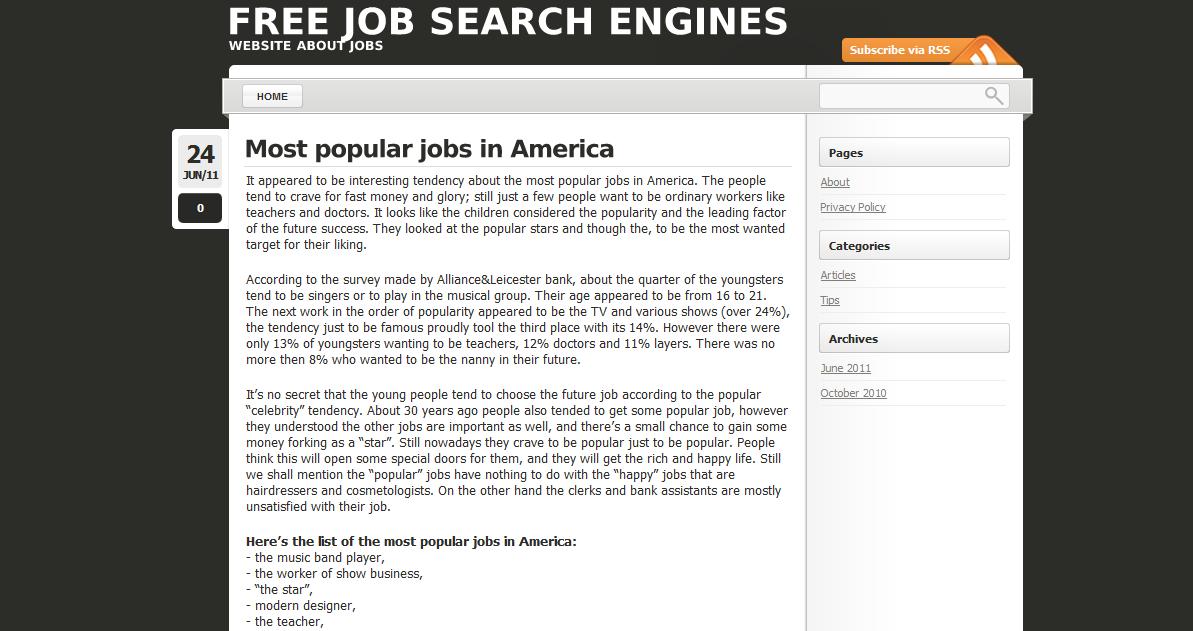The width and height of the screenshot is (1193, 631).
Task: Click the "Website about jobs" tagline
Action: 306,45
